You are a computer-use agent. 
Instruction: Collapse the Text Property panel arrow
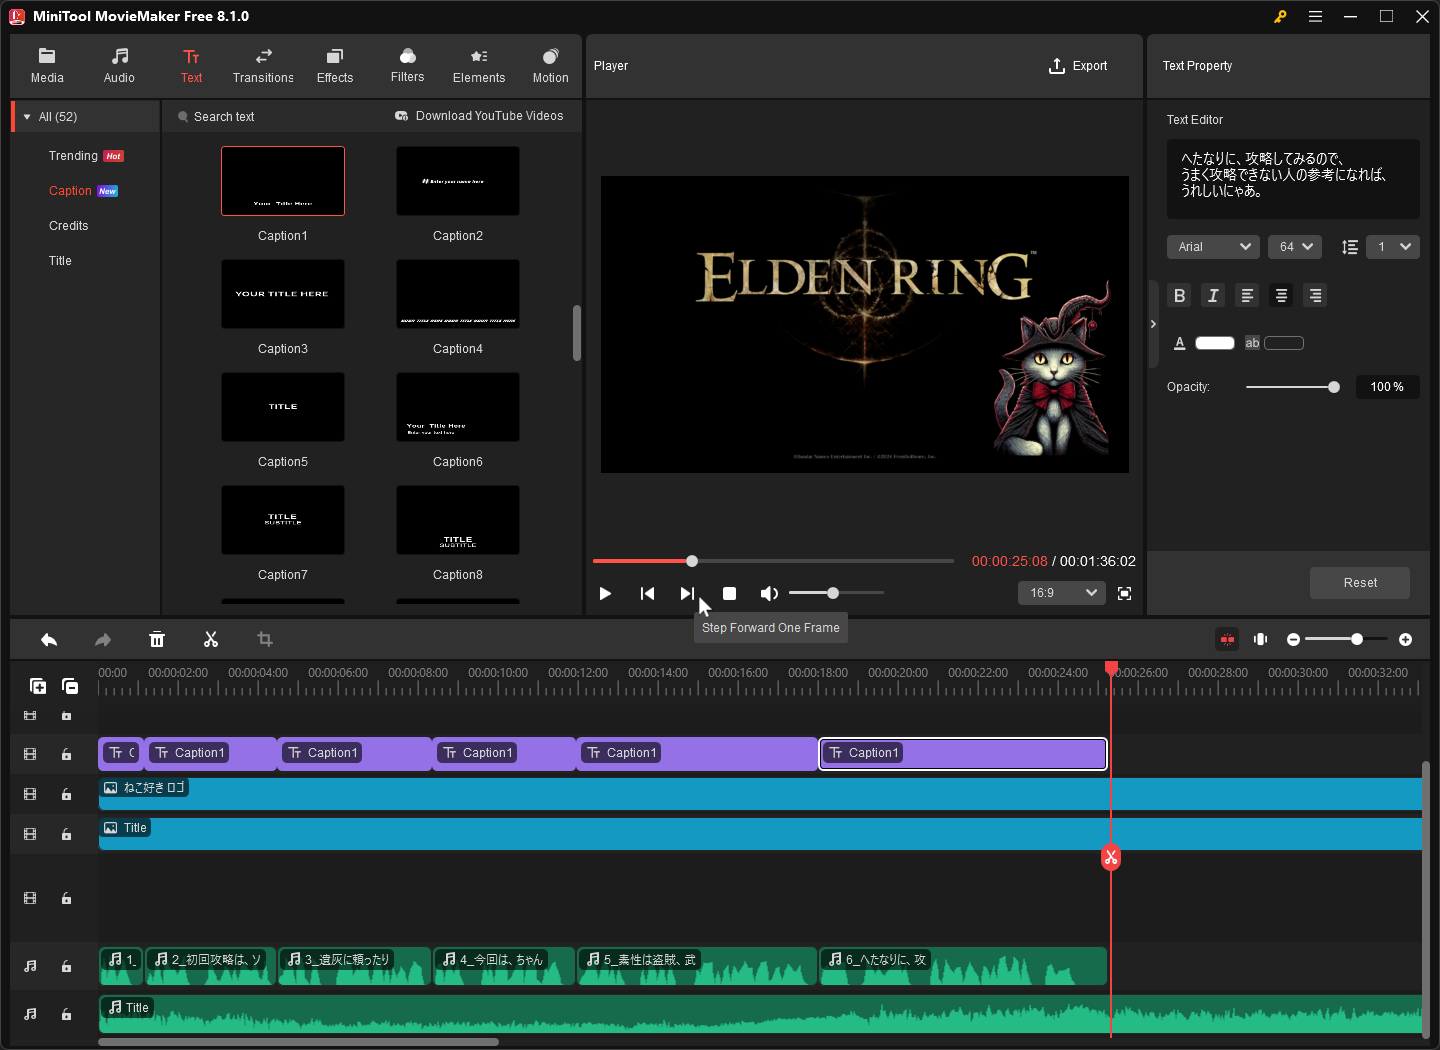(1153, 324)
